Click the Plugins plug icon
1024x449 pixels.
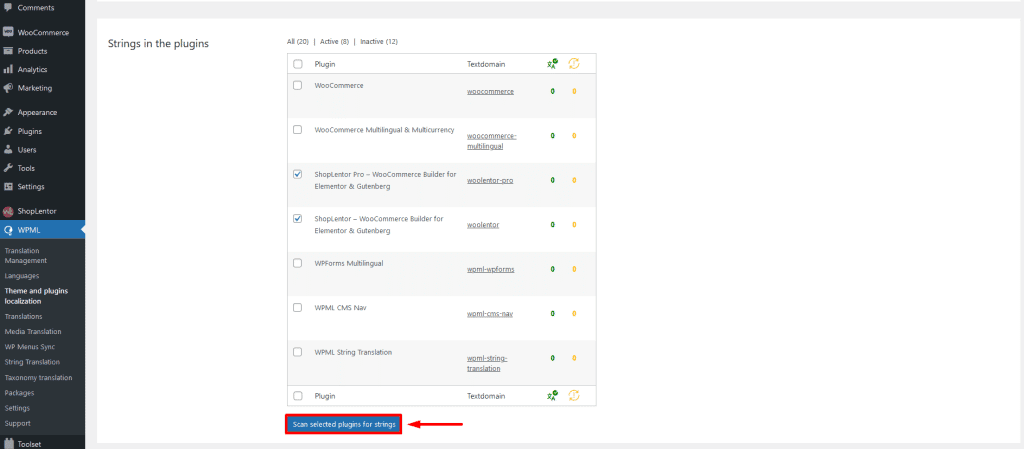pyautogui.click(x=8, y=131)
